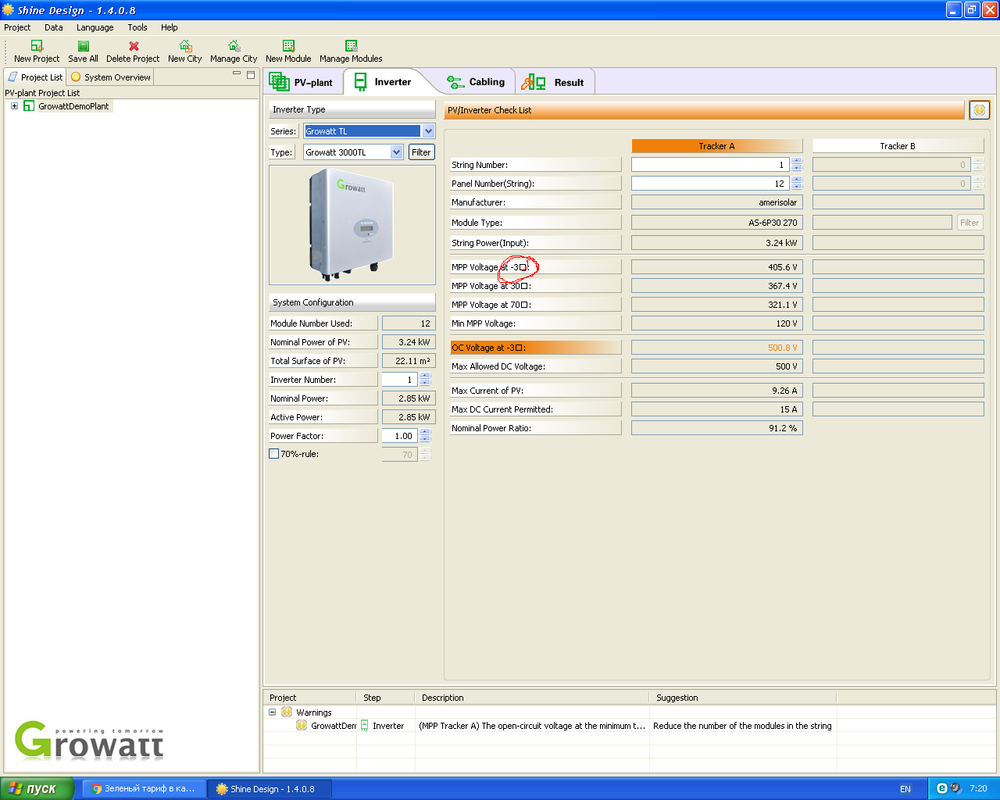This screenshot has height=800, width=1000.
Task: Click the Filter button next to Type
Action: [421, 152]
